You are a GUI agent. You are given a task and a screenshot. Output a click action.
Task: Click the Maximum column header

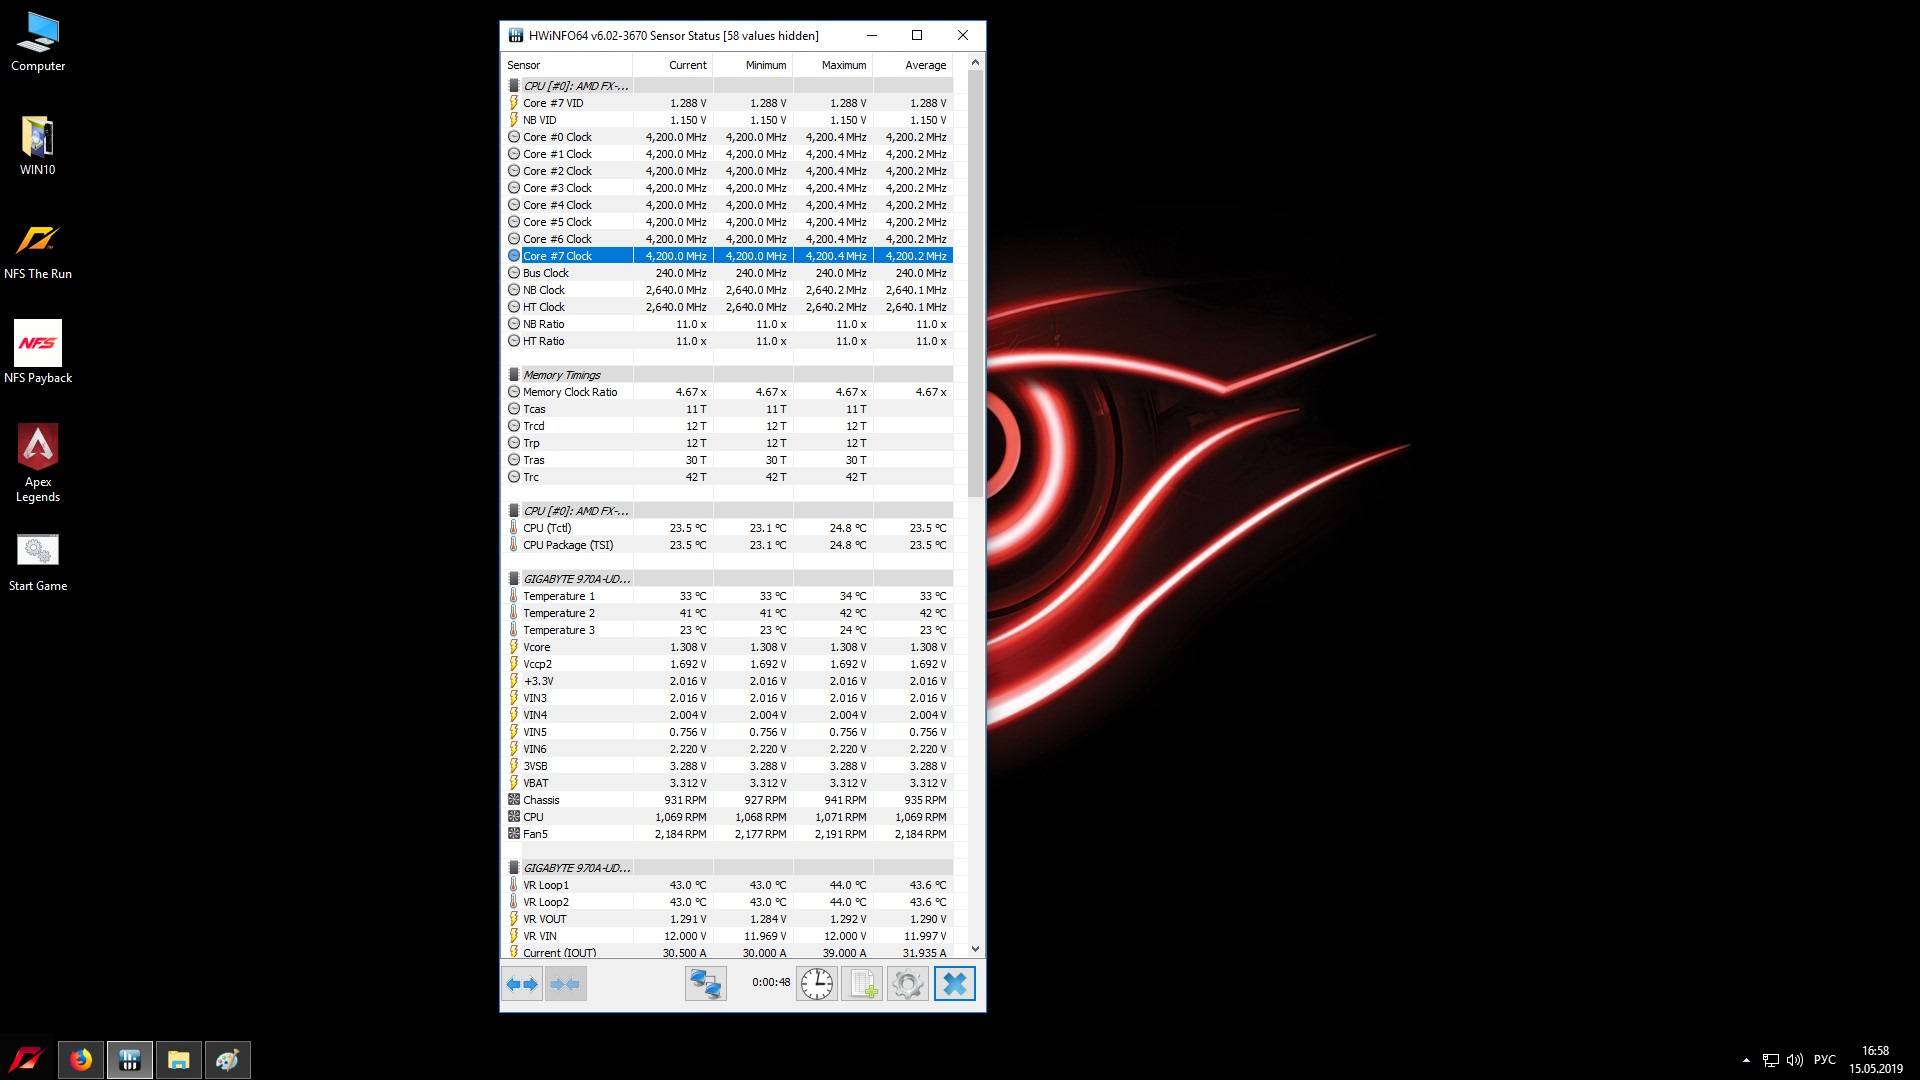click(x=843, y=65)
